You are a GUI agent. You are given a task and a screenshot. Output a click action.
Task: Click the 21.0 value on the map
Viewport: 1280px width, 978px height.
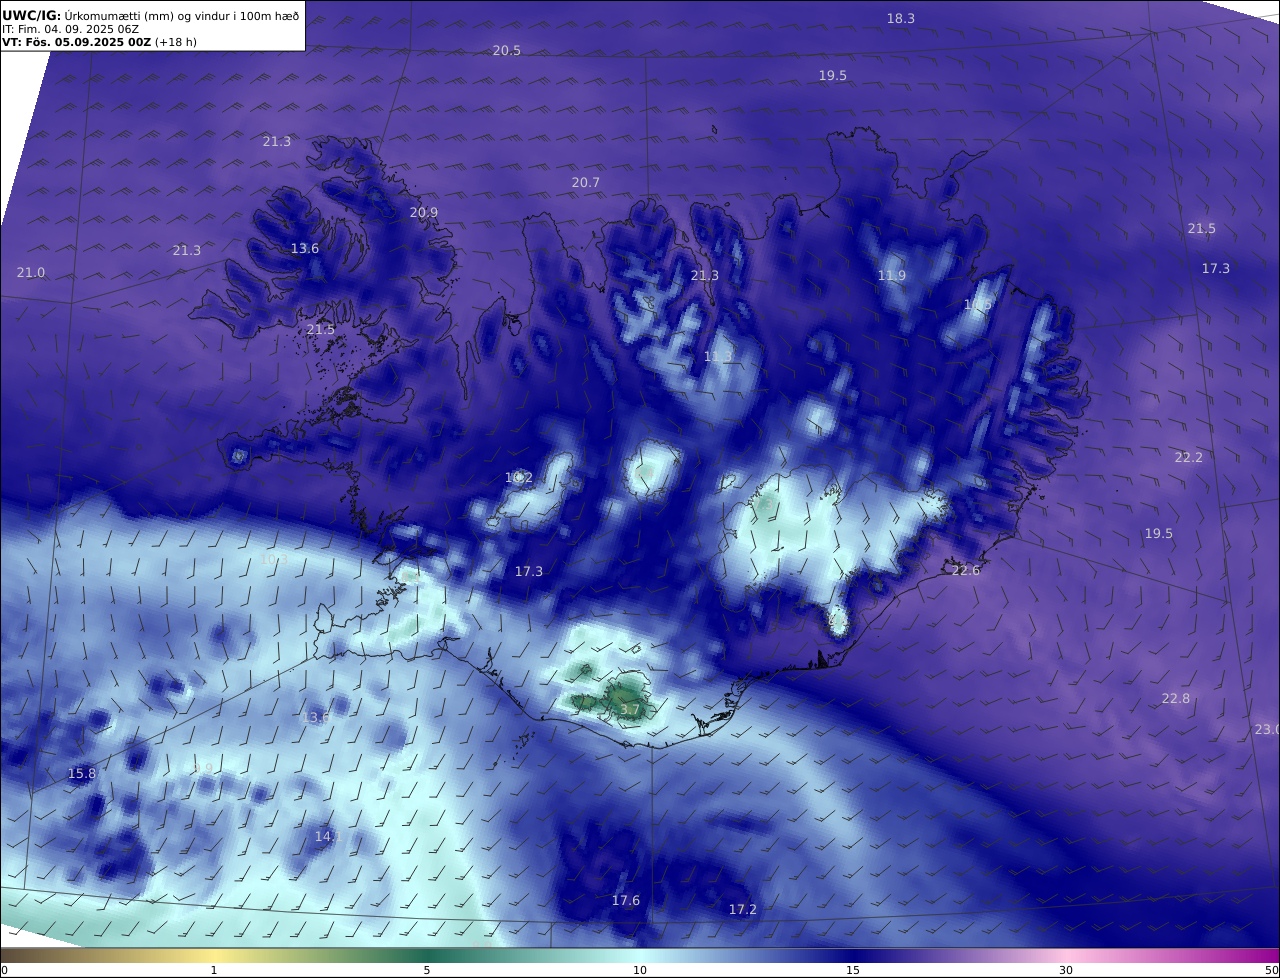[x=31, y=272]
